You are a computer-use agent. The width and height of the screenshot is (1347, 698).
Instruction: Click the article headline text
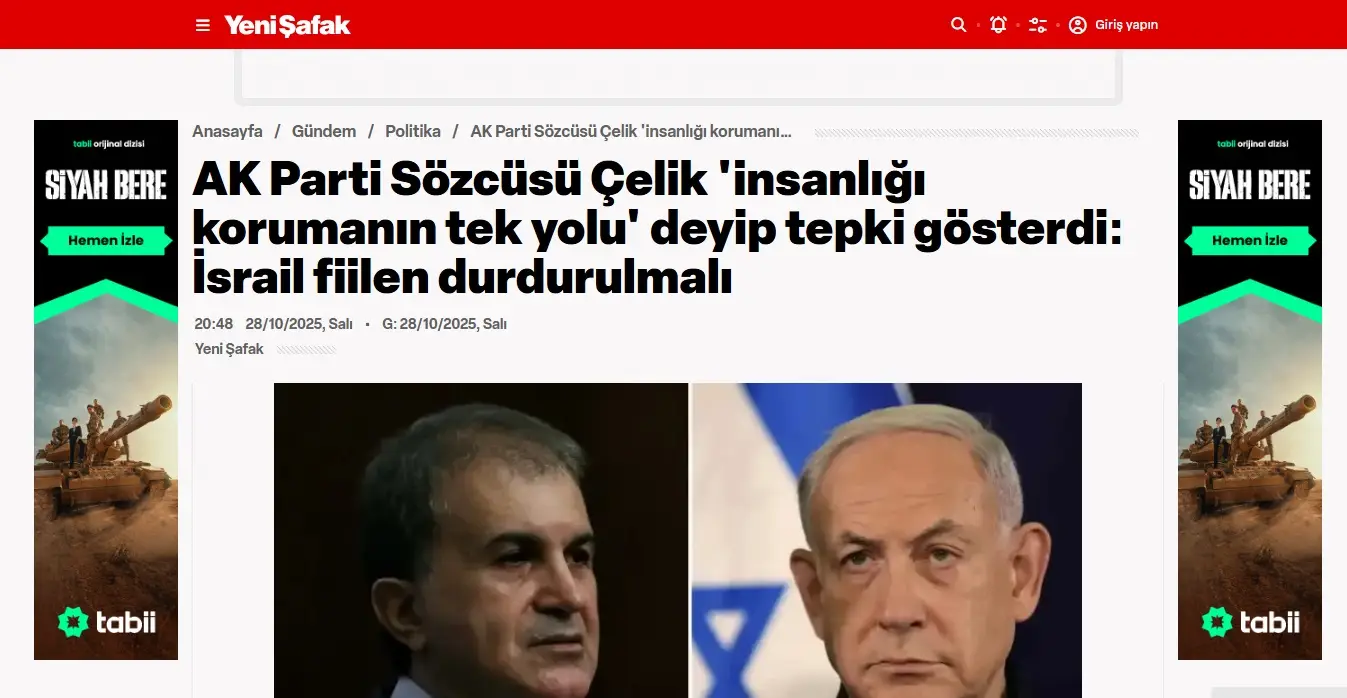657,229
